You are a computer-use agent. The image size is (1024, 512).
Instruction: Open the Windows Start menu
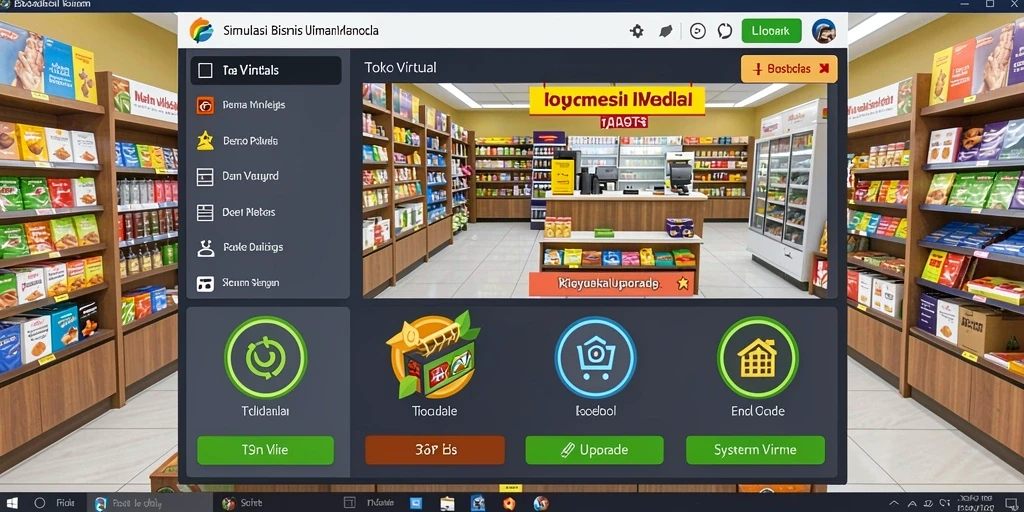(x=10, y=503)
